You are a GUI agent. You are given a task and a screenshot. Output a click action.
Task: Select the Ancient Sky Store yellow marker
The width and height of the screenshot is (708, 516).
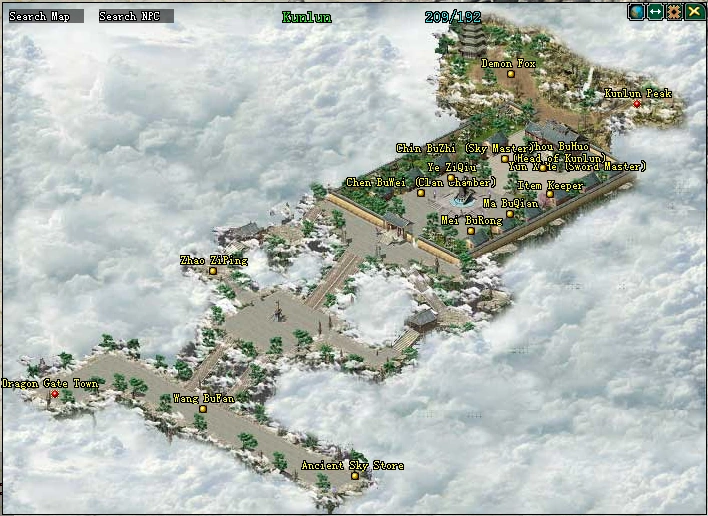coord(355,476)
